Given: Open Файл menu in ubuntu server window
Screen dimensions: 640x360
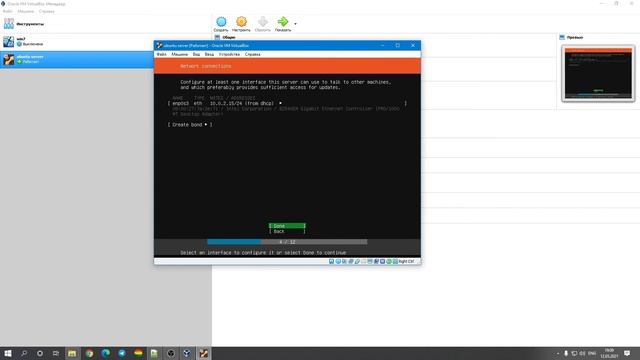Looking at the screenshot, I should coord(162,54).
